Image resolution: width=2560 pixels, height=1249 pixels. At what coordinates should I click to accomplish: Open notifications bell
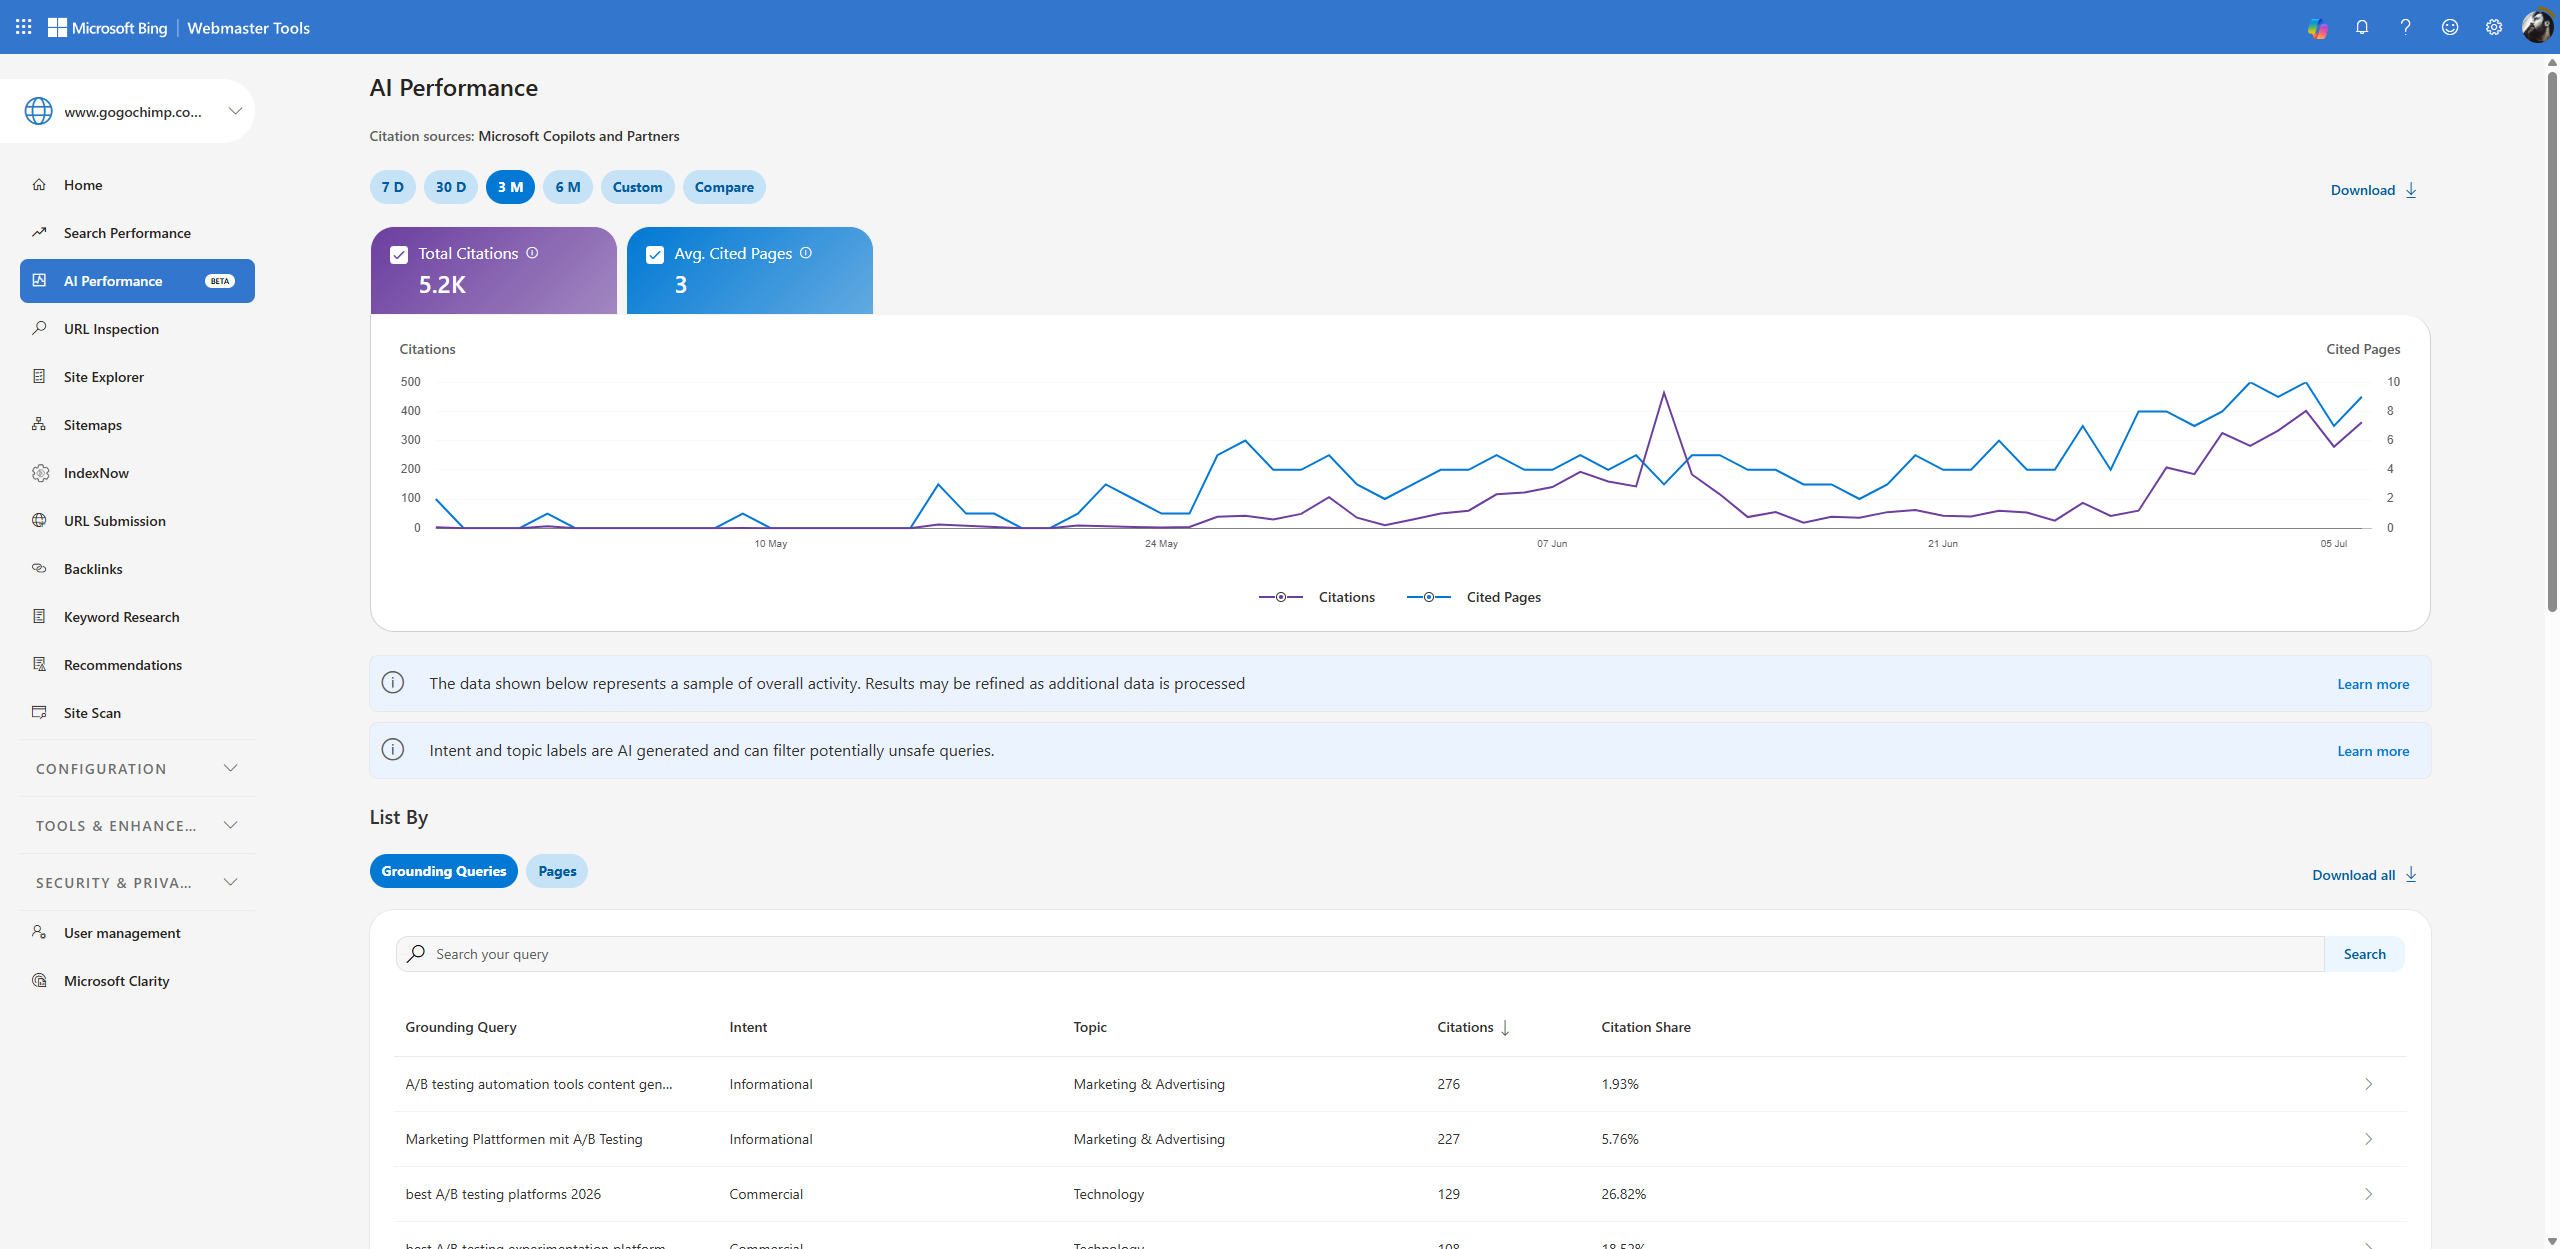tap(2362, 27)
